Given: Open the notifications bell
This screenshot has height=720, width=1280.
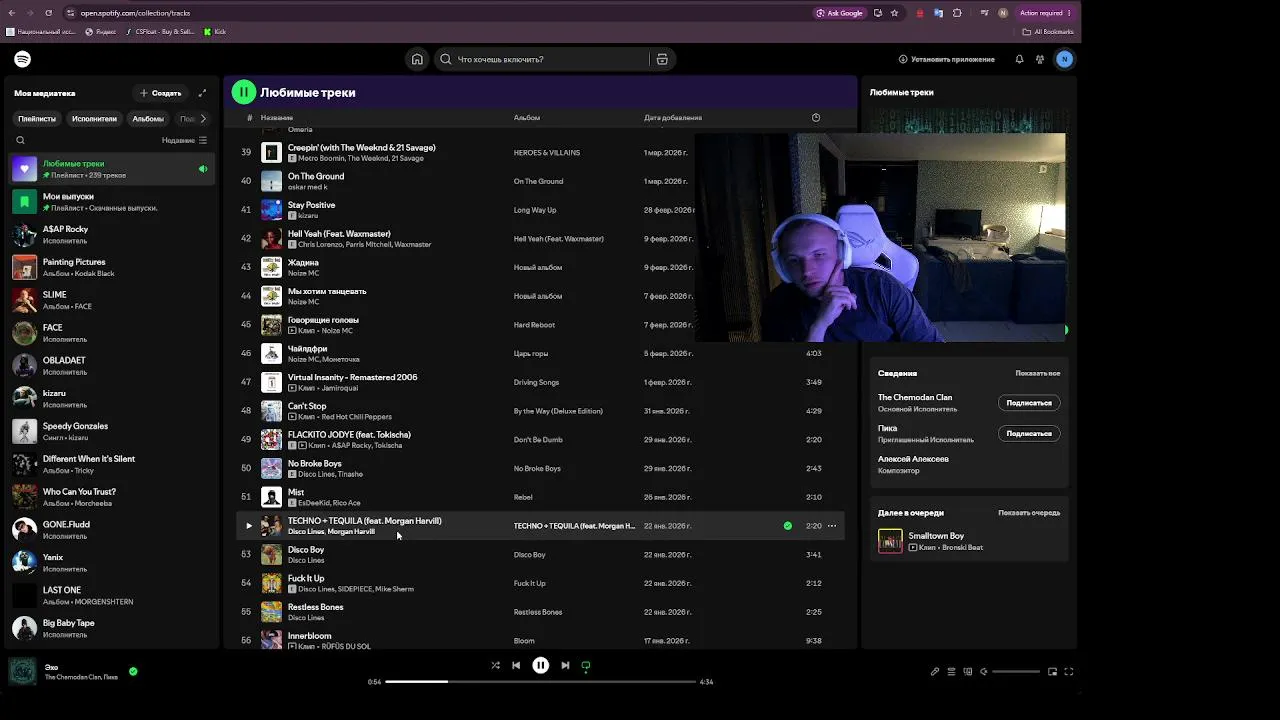Looking at the screenshot, I should click(1019, 59).
